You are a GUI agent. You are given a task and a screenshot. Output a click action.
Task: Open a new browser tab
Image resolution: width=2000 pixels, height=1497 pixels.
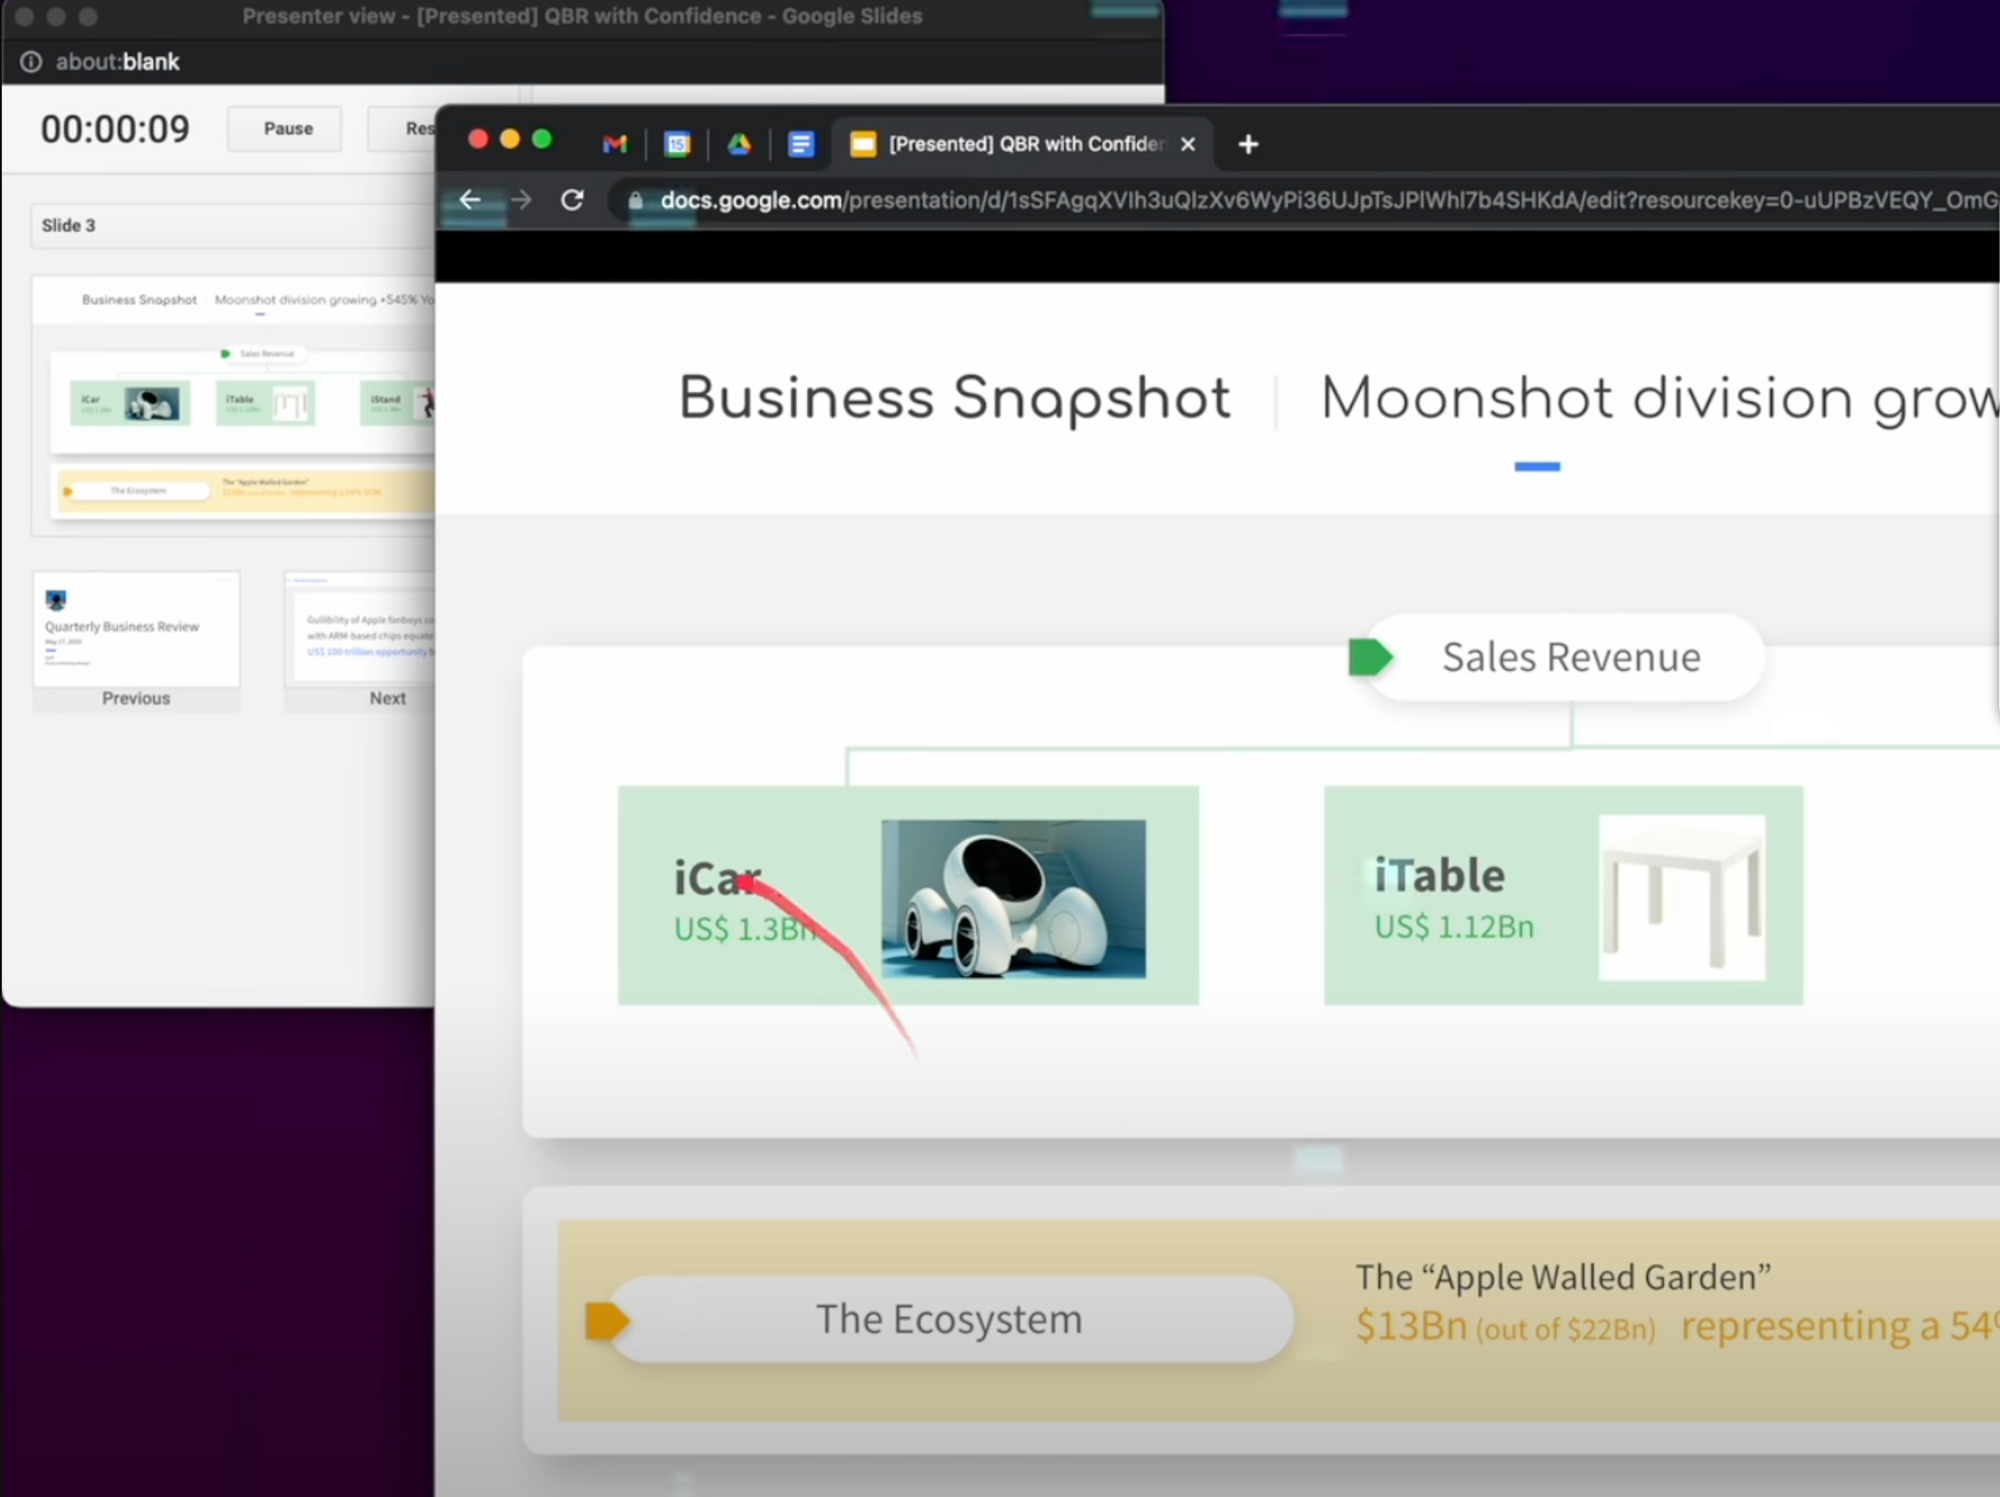click(1248, 144)
